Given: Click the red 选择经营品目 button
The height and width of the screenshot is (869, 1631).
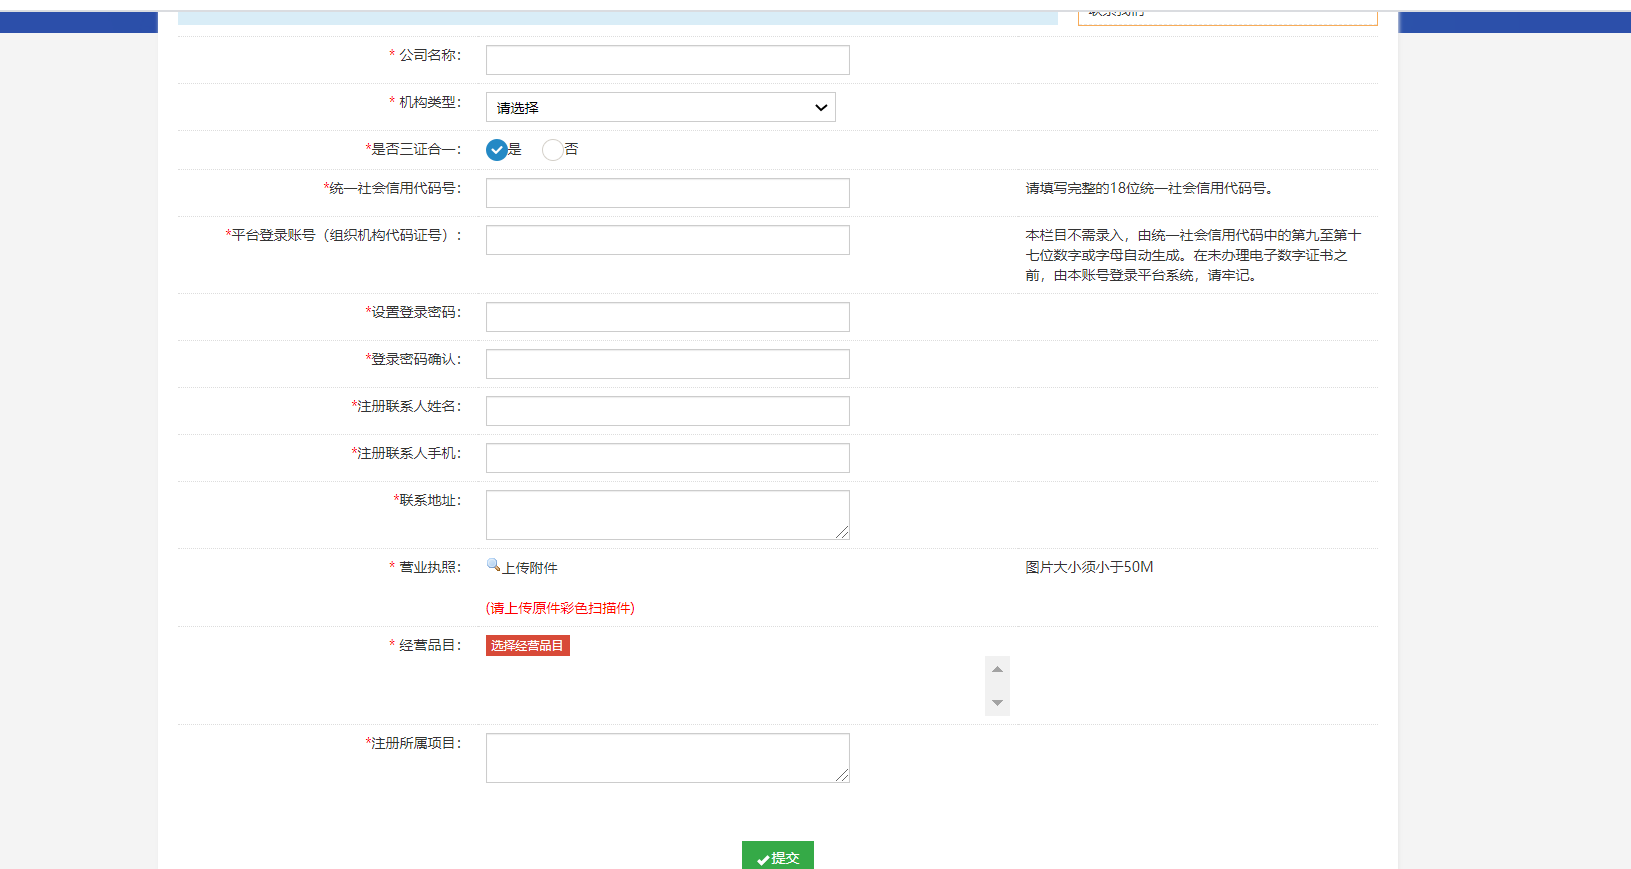Looking at the screenshot, I should (527, 646).
